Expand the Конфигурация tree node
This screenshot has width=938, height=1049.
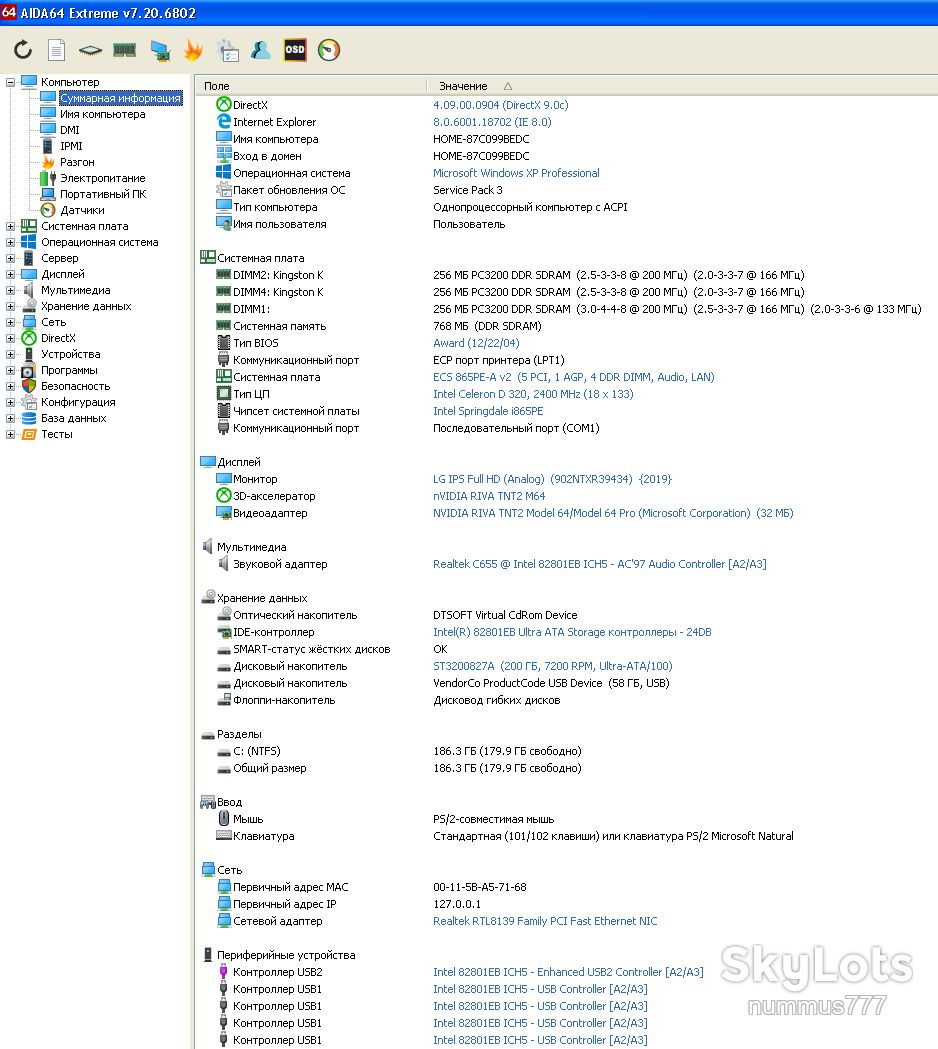pos(10,402)
